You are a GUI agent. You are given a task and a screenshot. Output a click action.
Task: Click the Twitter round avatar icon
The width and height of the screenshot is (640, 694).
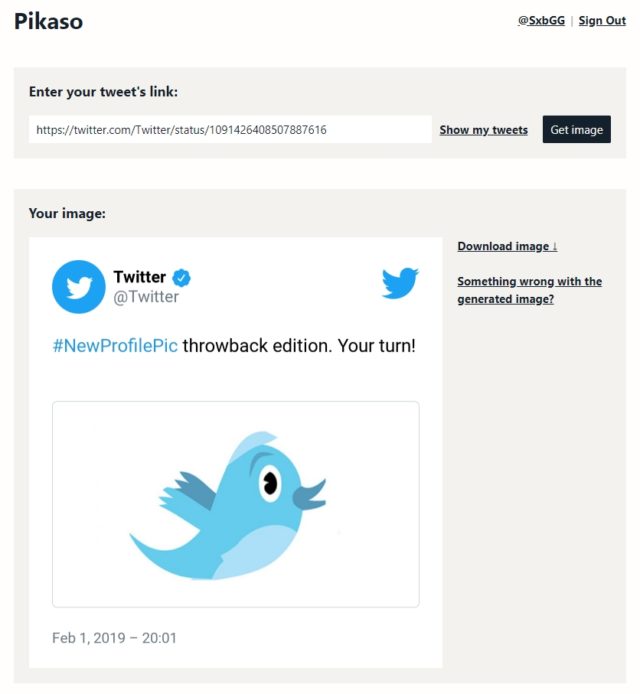[x=79, y=287]
